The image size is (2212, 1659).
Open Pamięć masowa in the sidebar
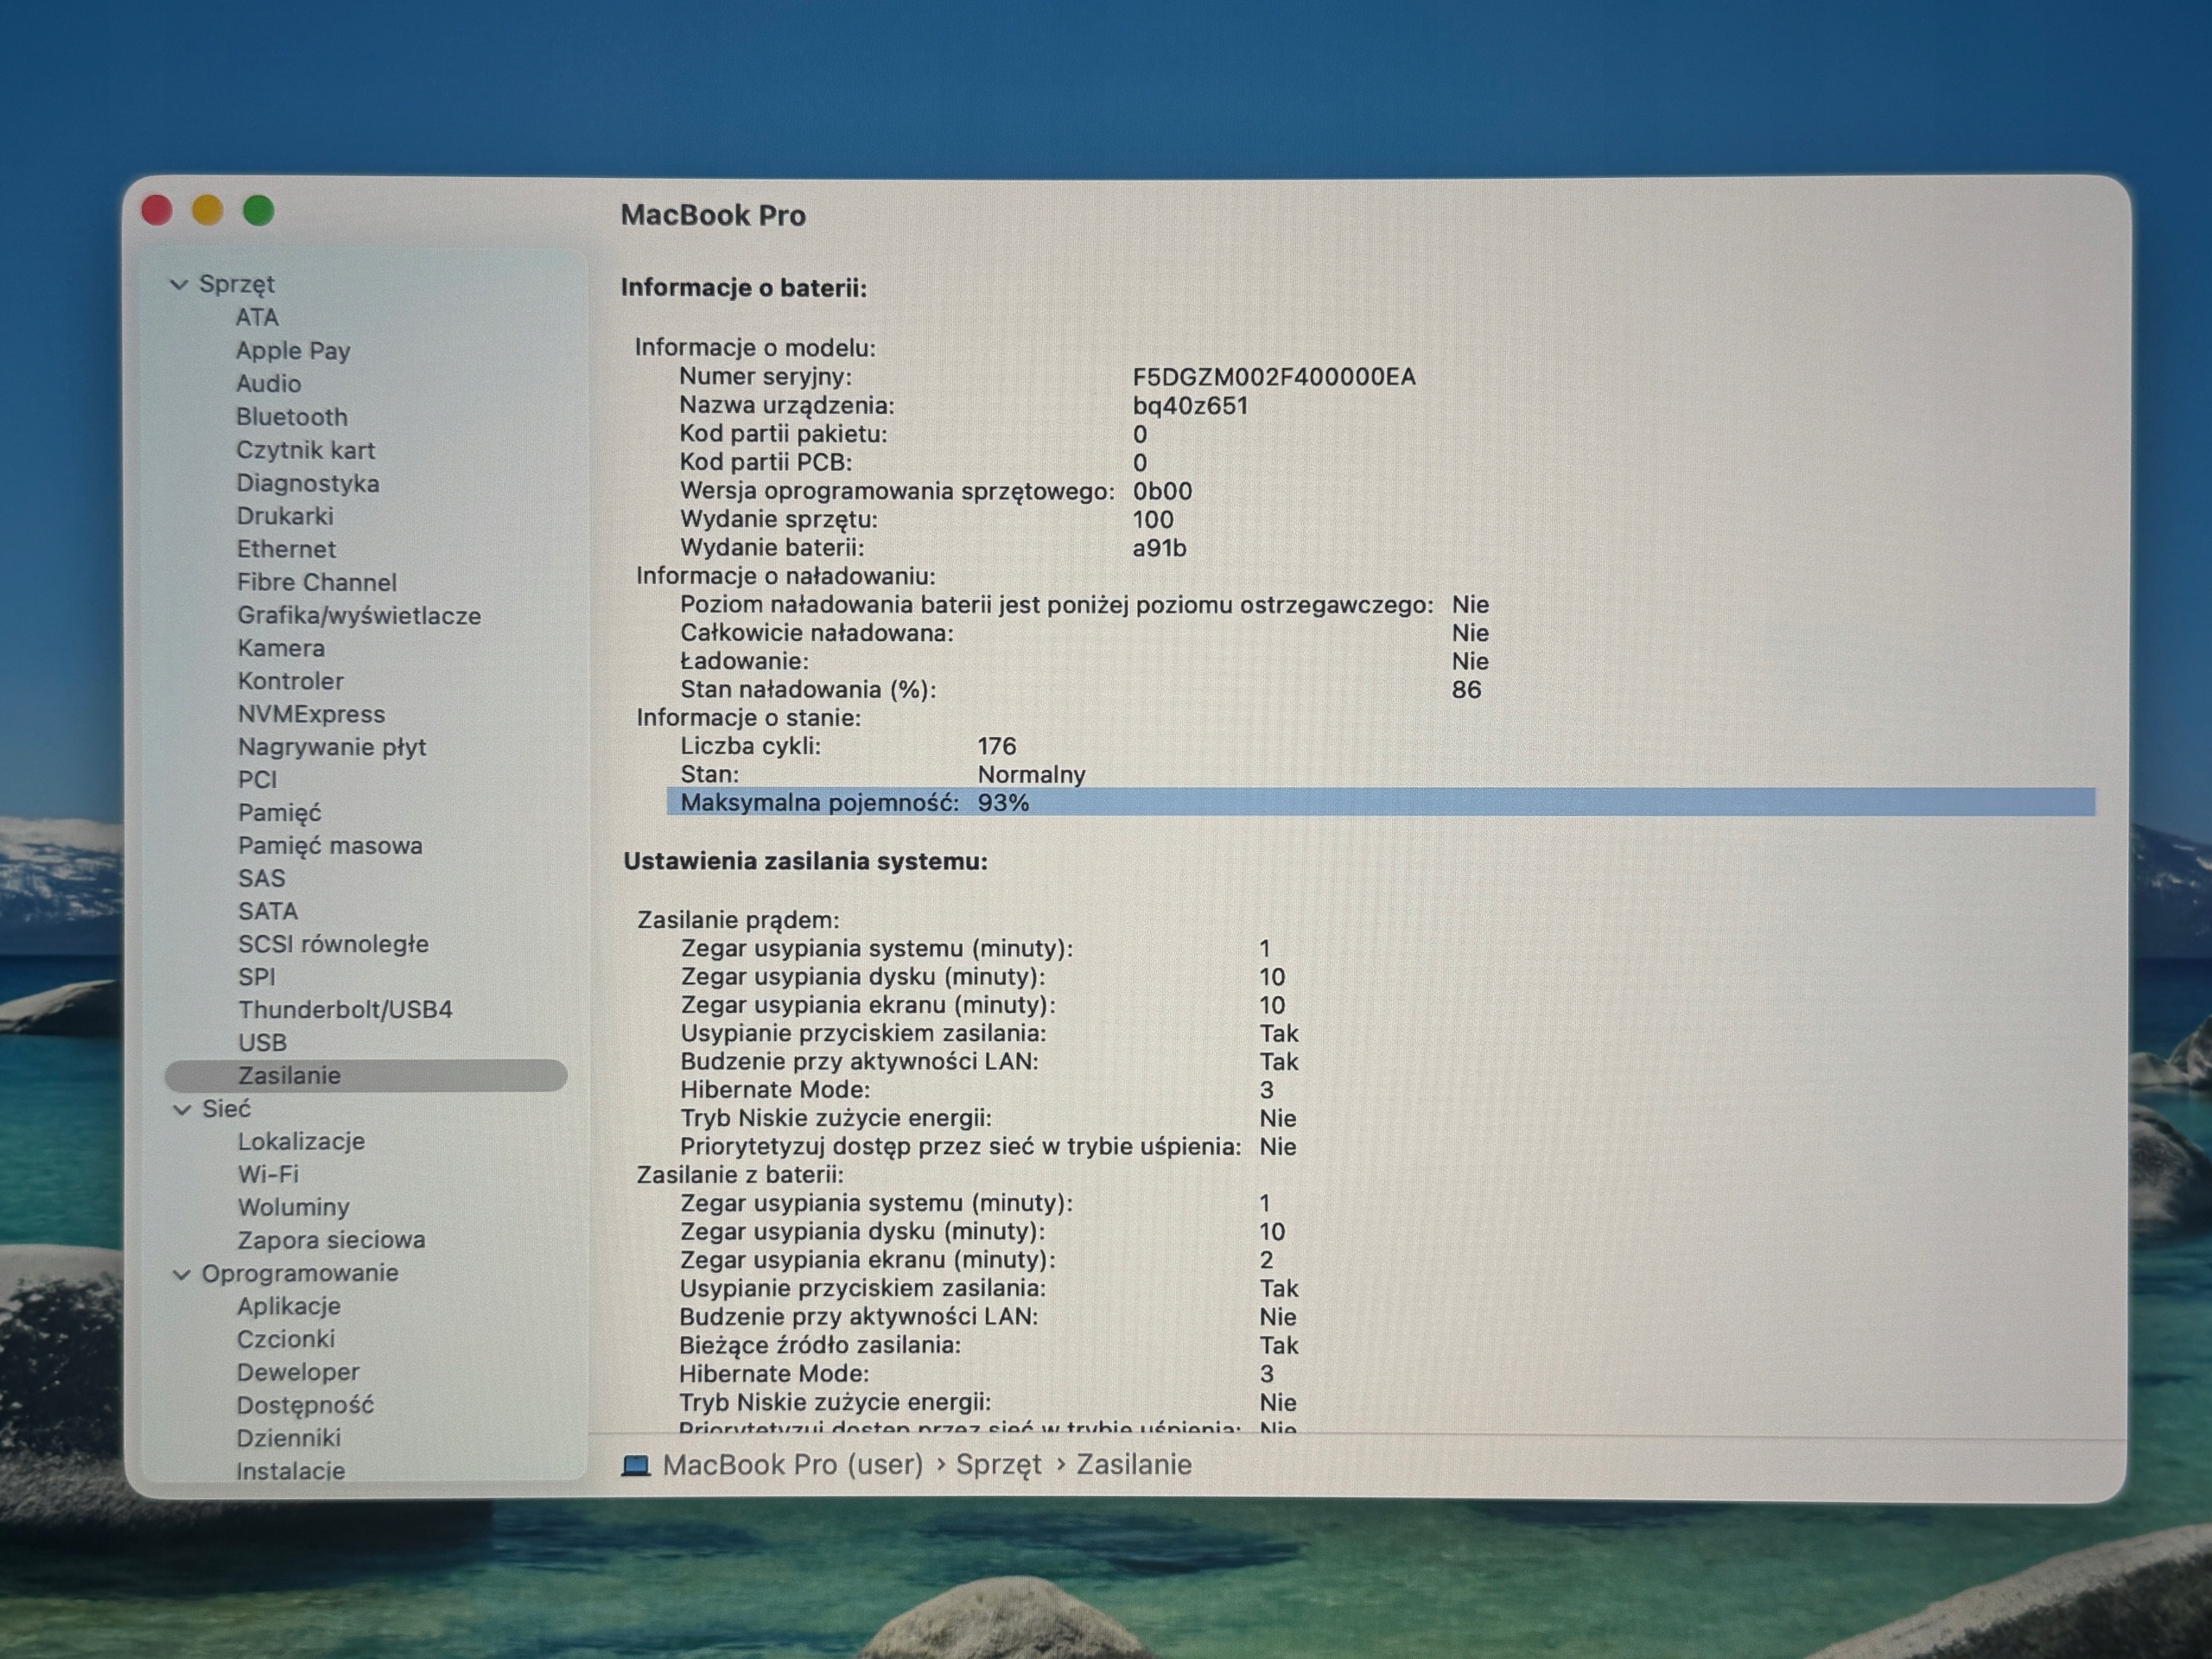(x=330, y=846)
